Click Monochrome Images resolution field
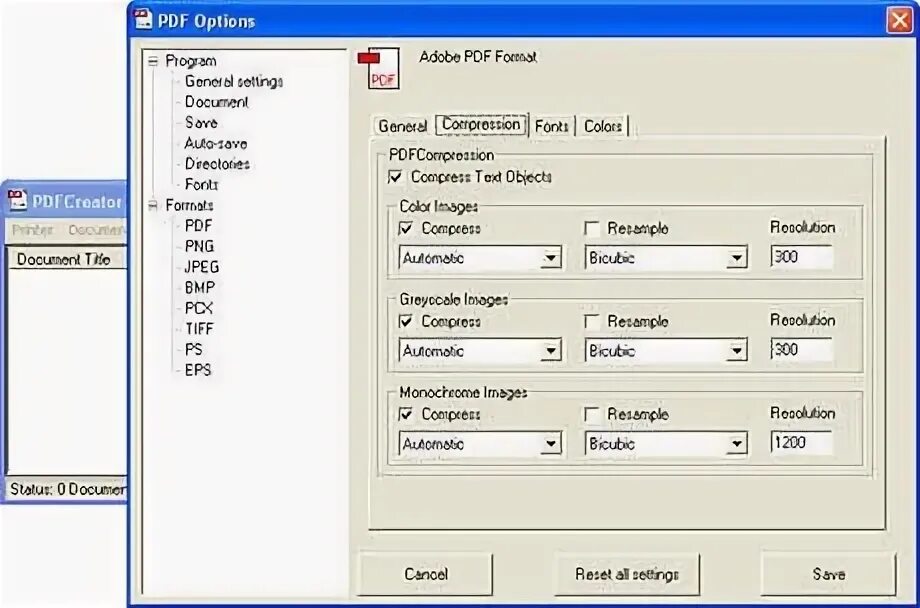 pos(801,443)
